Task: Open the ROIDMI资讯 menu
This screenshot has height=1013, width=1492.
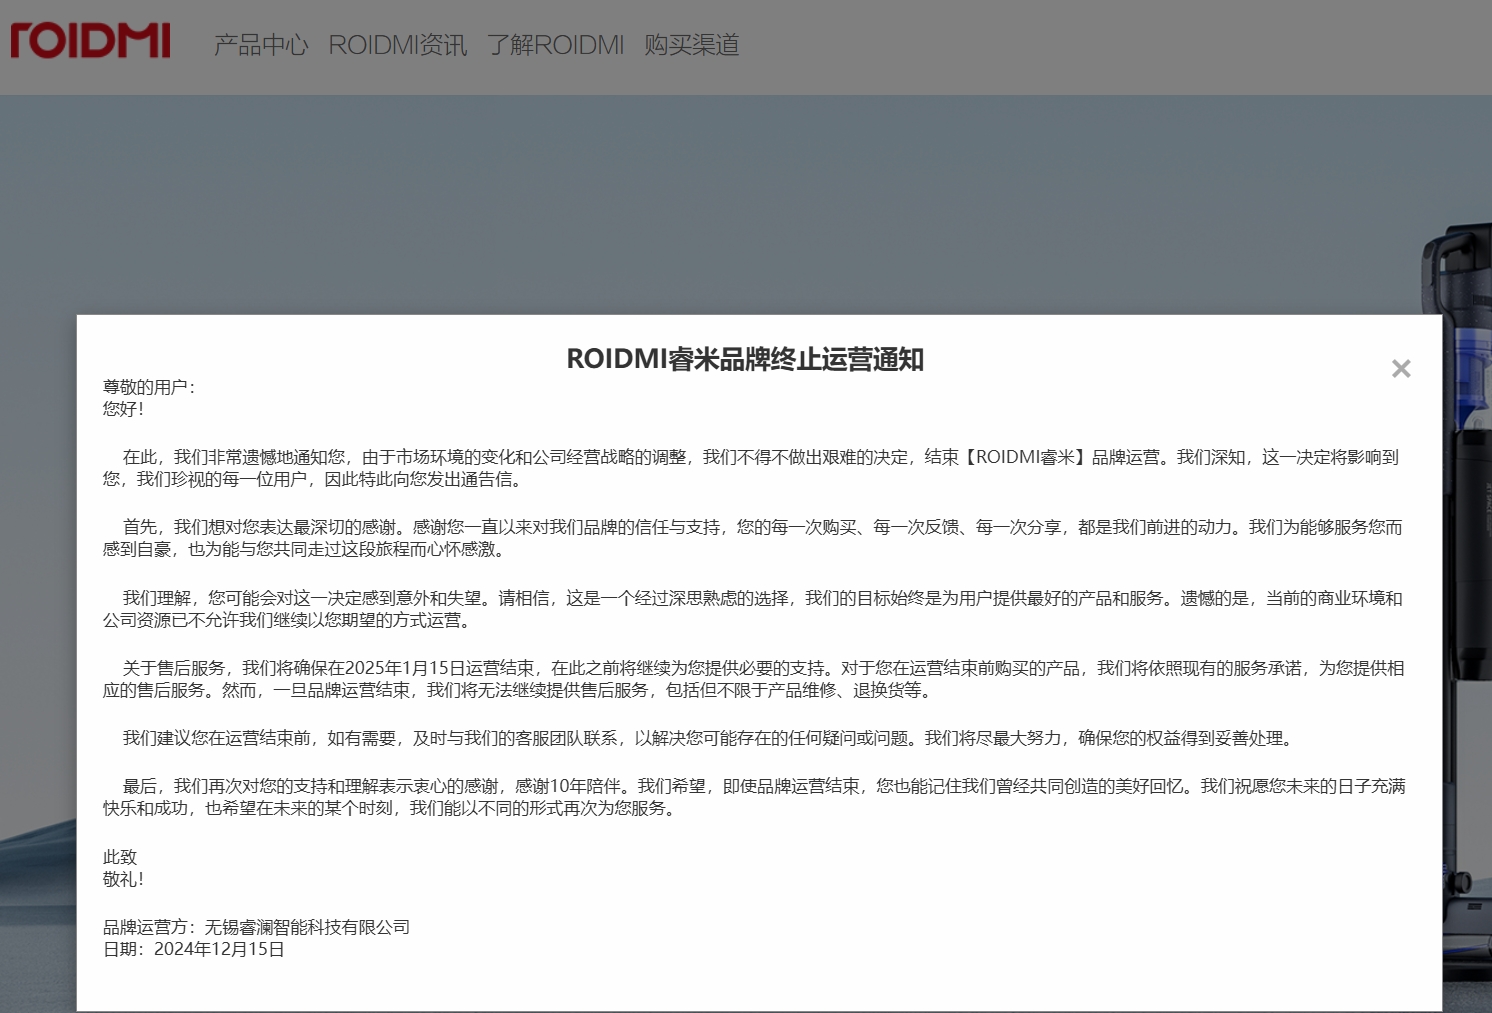Action: (398, 45)
